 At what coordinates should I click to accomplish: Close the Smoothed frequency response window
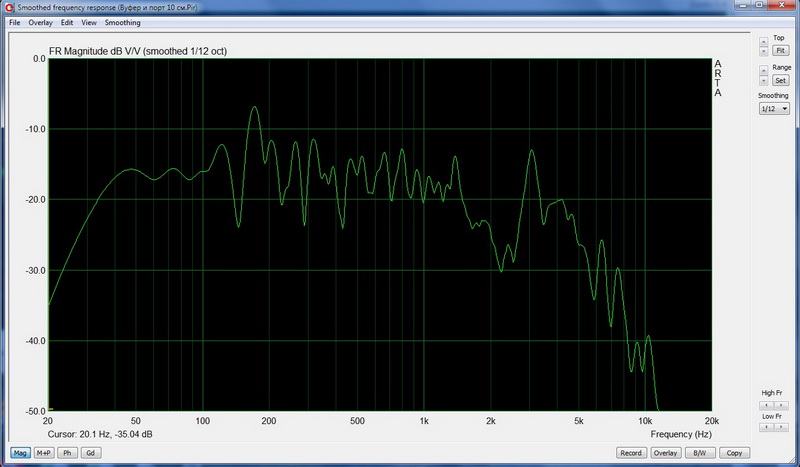click(782, 5)
